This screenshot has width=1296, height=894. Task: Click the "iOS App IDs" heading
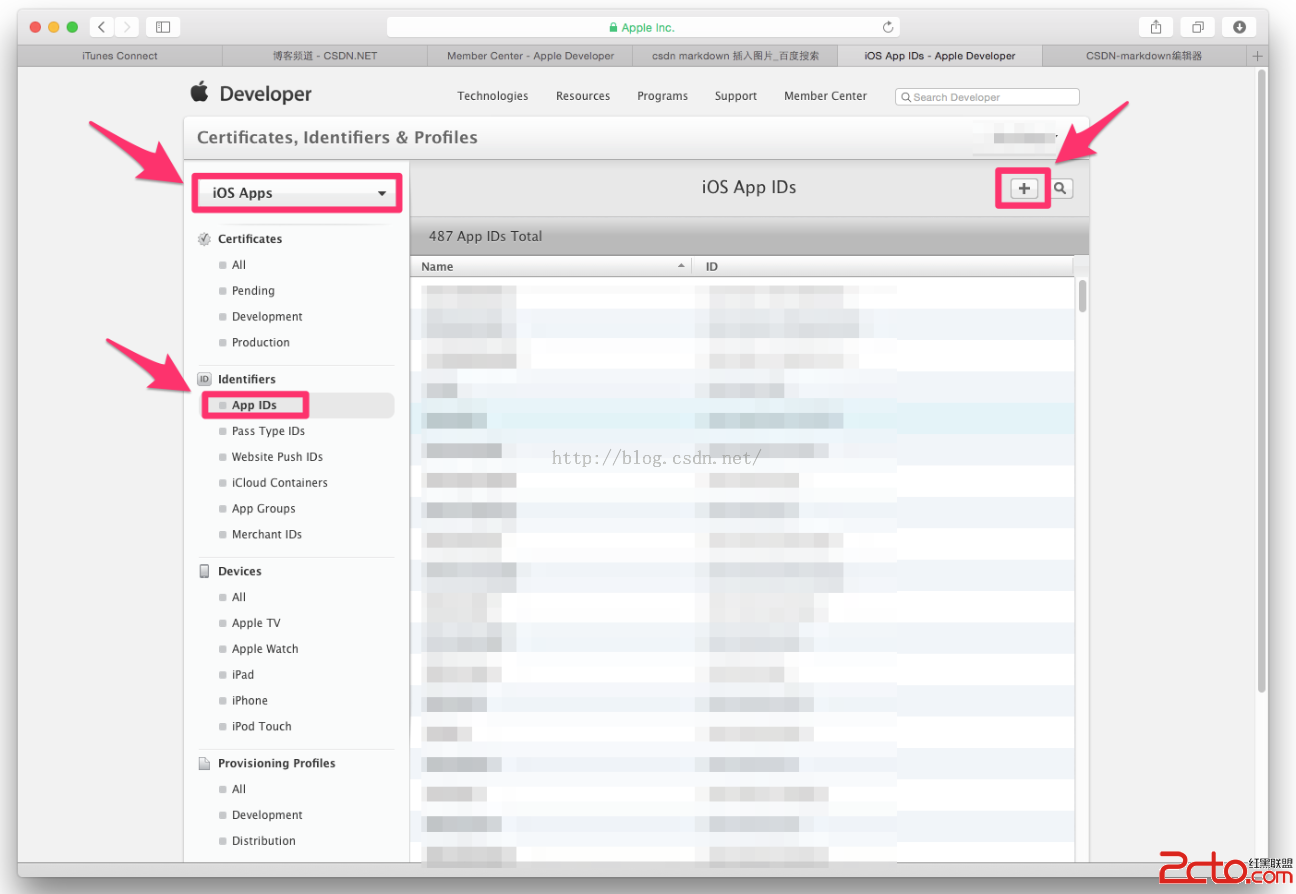coord(749,187)
